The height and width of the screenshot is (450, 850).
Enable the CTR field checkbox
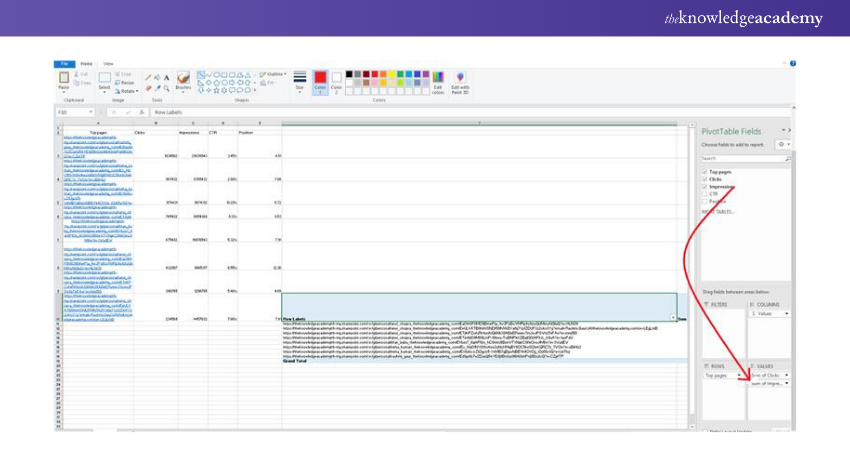[x=704, y=195]
